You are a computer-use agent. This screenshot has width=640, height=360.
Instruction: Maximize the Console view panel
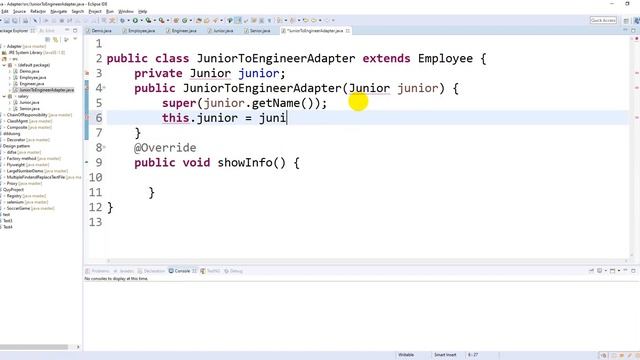click(633, 271)
